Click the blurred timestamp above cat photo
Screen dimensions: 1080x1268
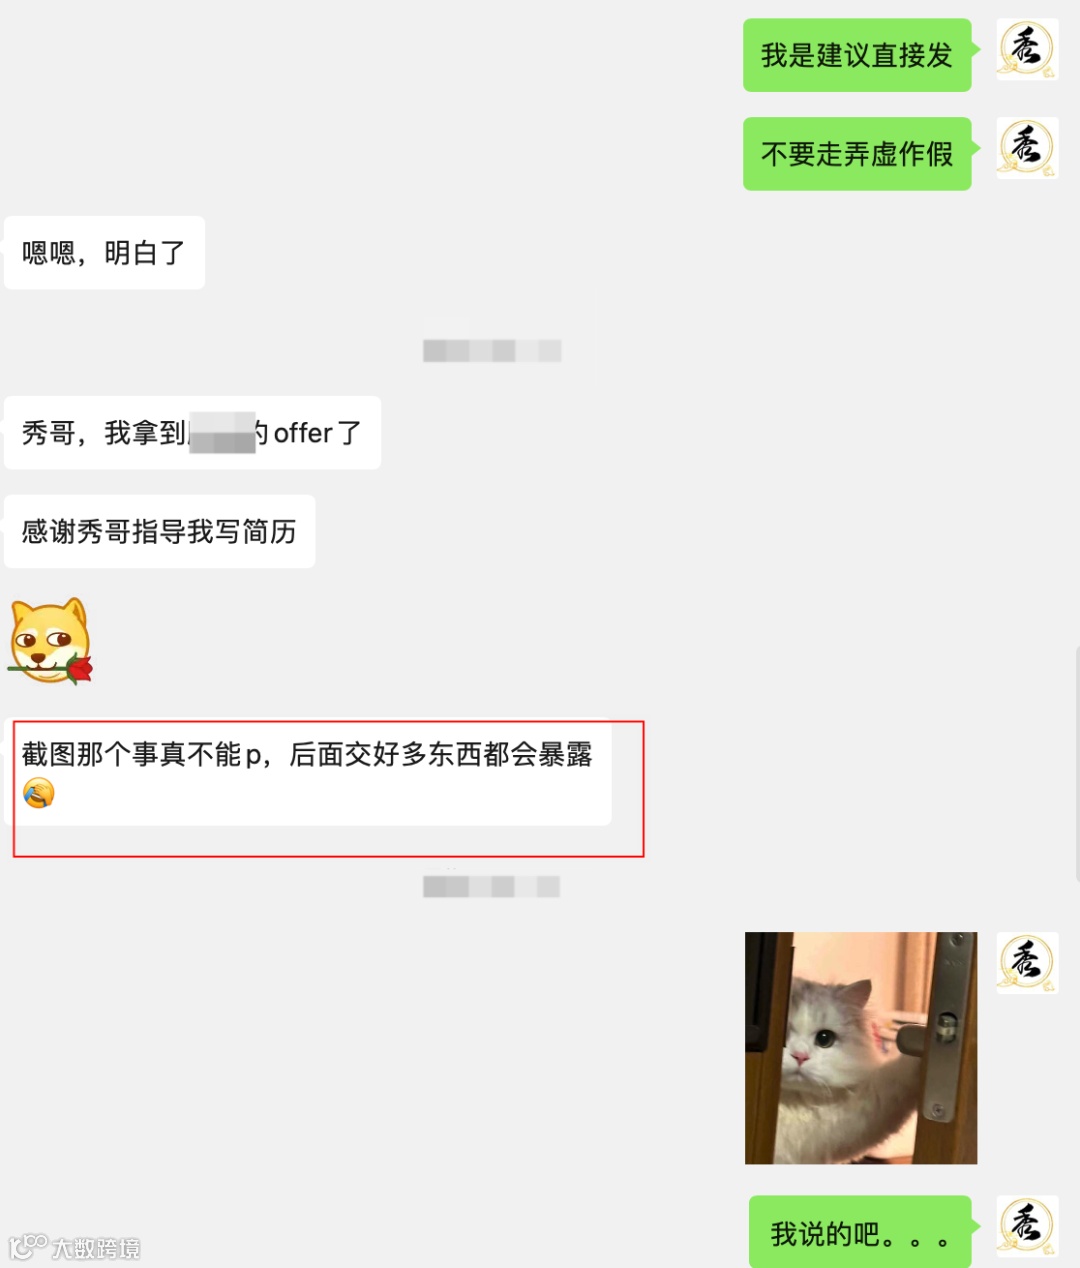(492, 887)
